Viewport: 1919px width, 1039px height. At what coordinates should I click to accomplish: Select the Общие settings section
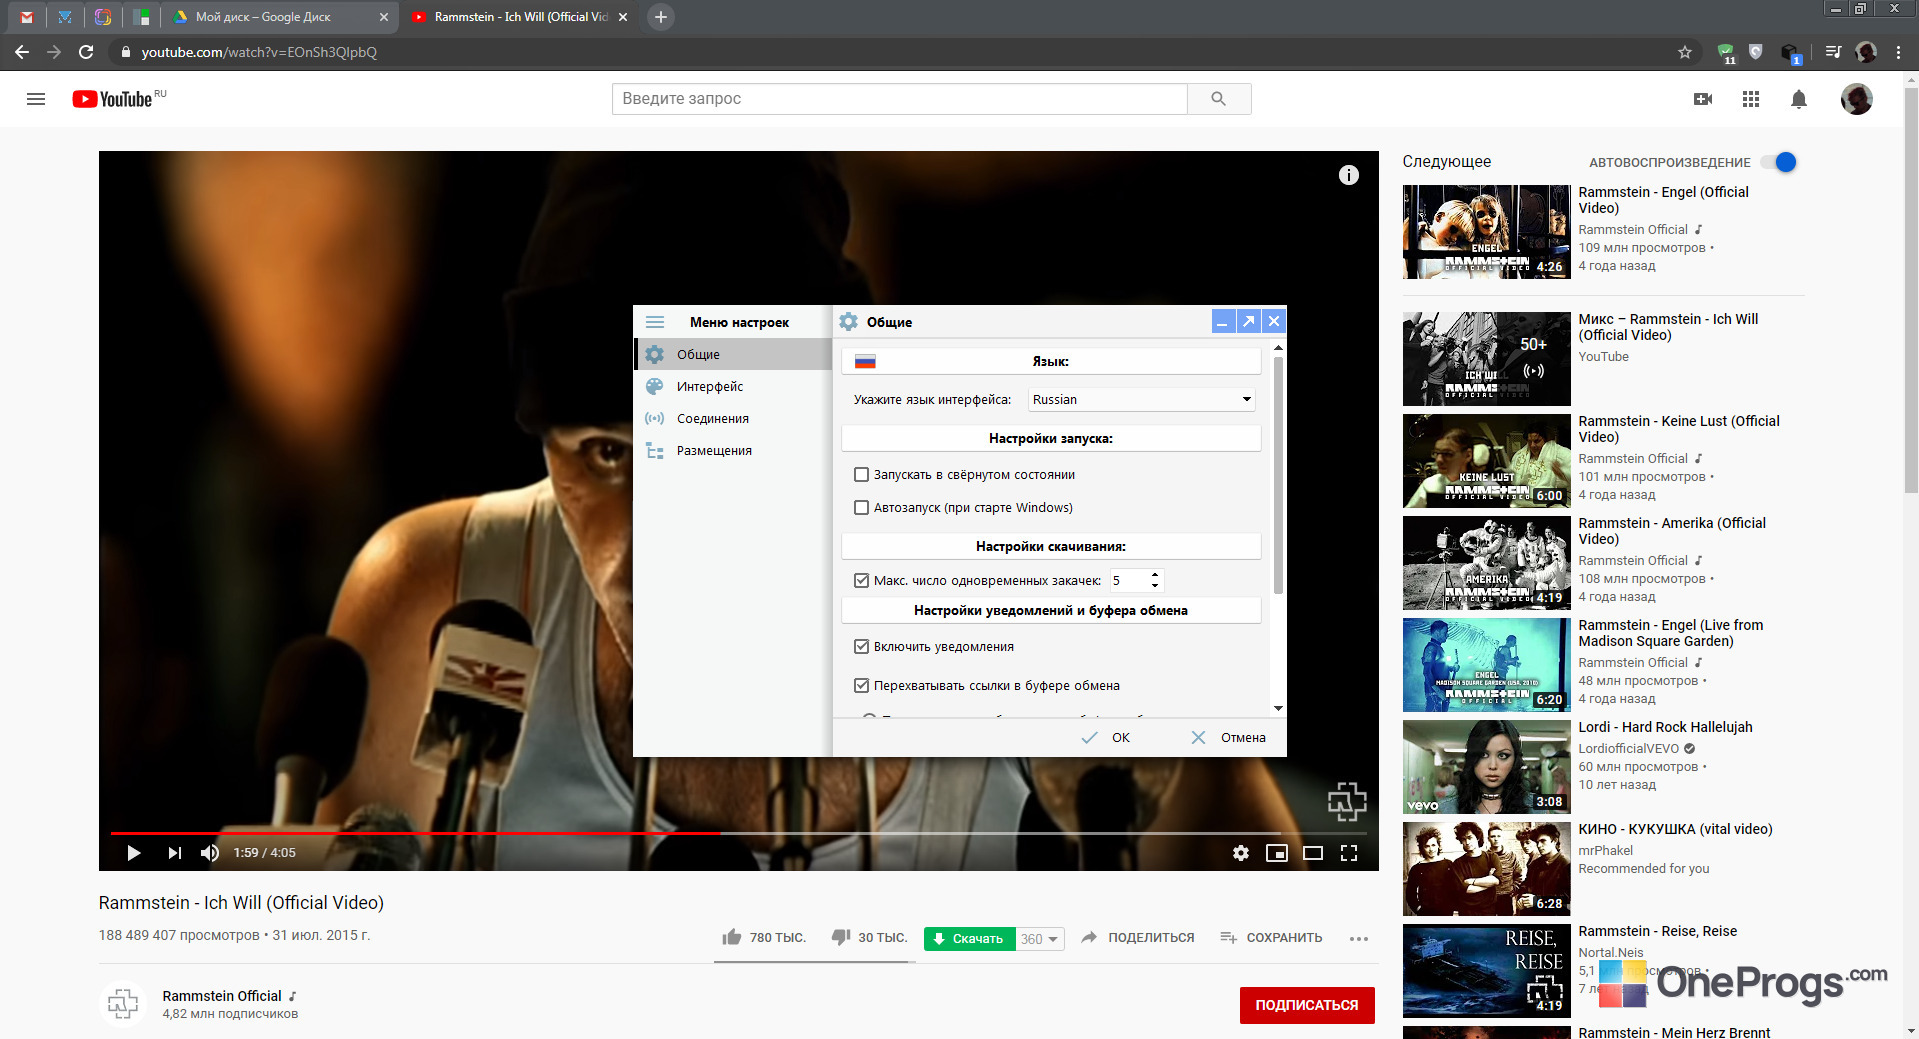733,354
